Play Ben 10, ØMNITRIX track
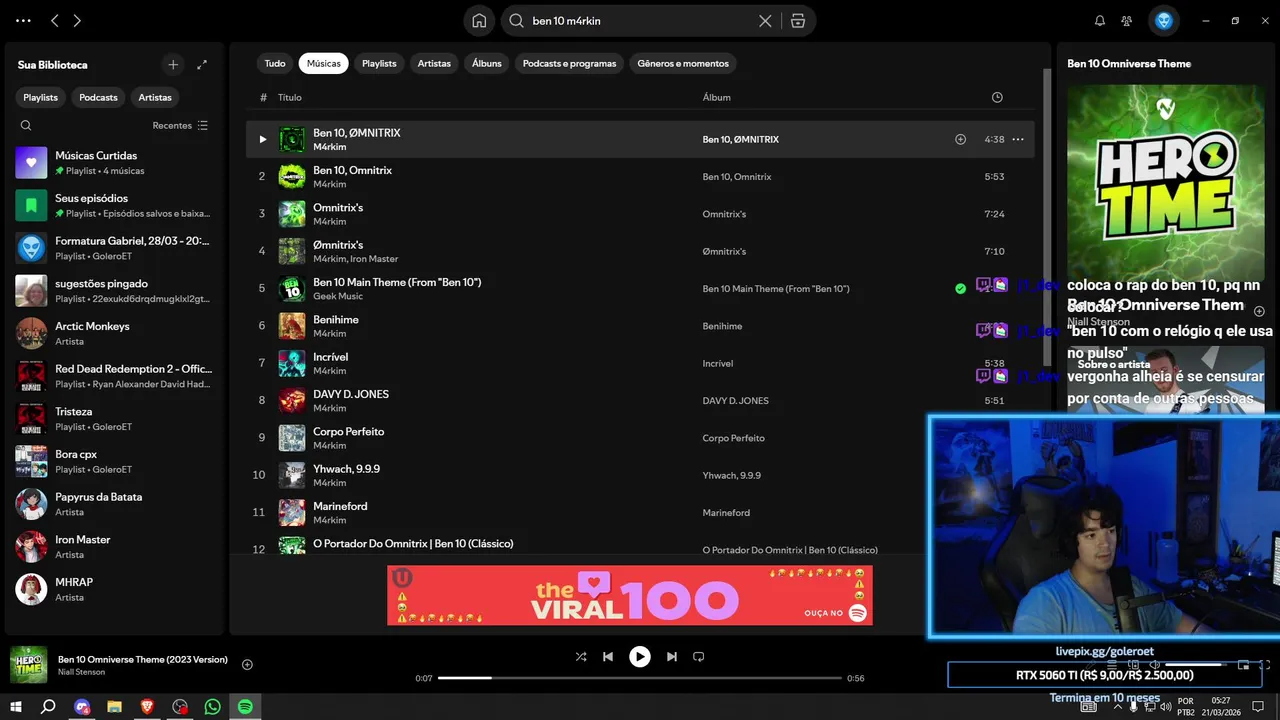Screen dimensions: 1280x720 tap(263, 139)
